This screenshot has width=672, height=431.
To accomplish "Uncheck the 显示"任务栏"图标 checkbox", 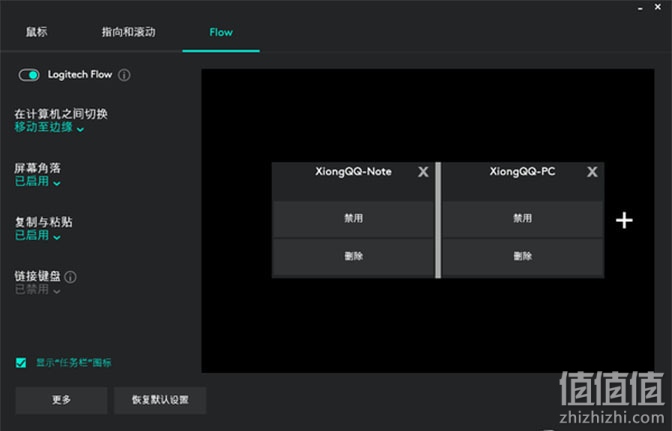I will point(21,362).
